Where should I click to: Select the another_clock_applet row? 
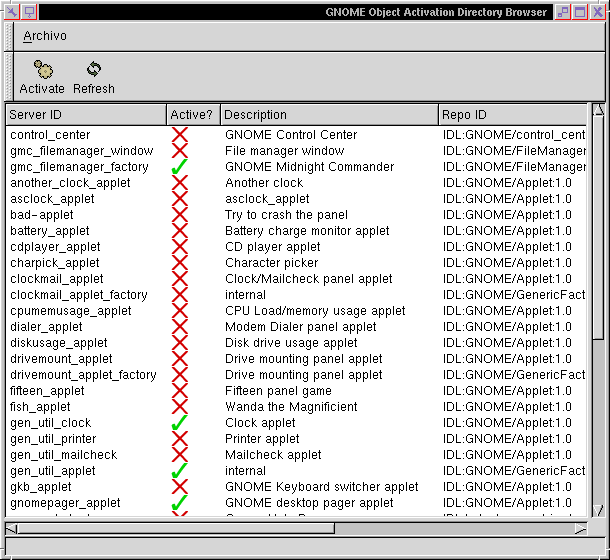click(x=296, y=183)
